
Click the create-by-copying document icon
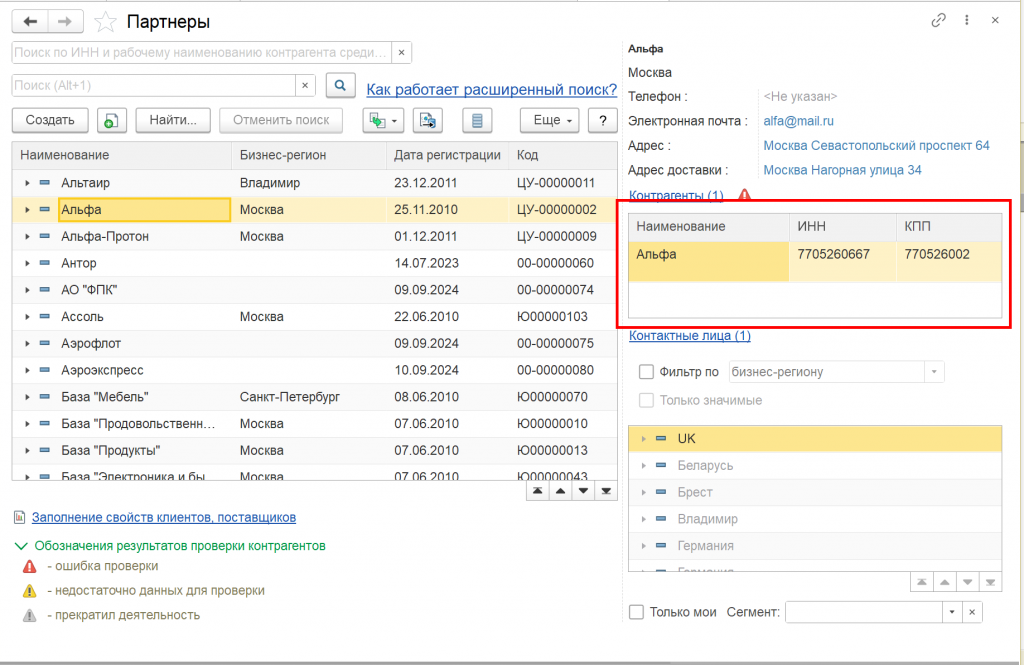[x=112, y=120]
